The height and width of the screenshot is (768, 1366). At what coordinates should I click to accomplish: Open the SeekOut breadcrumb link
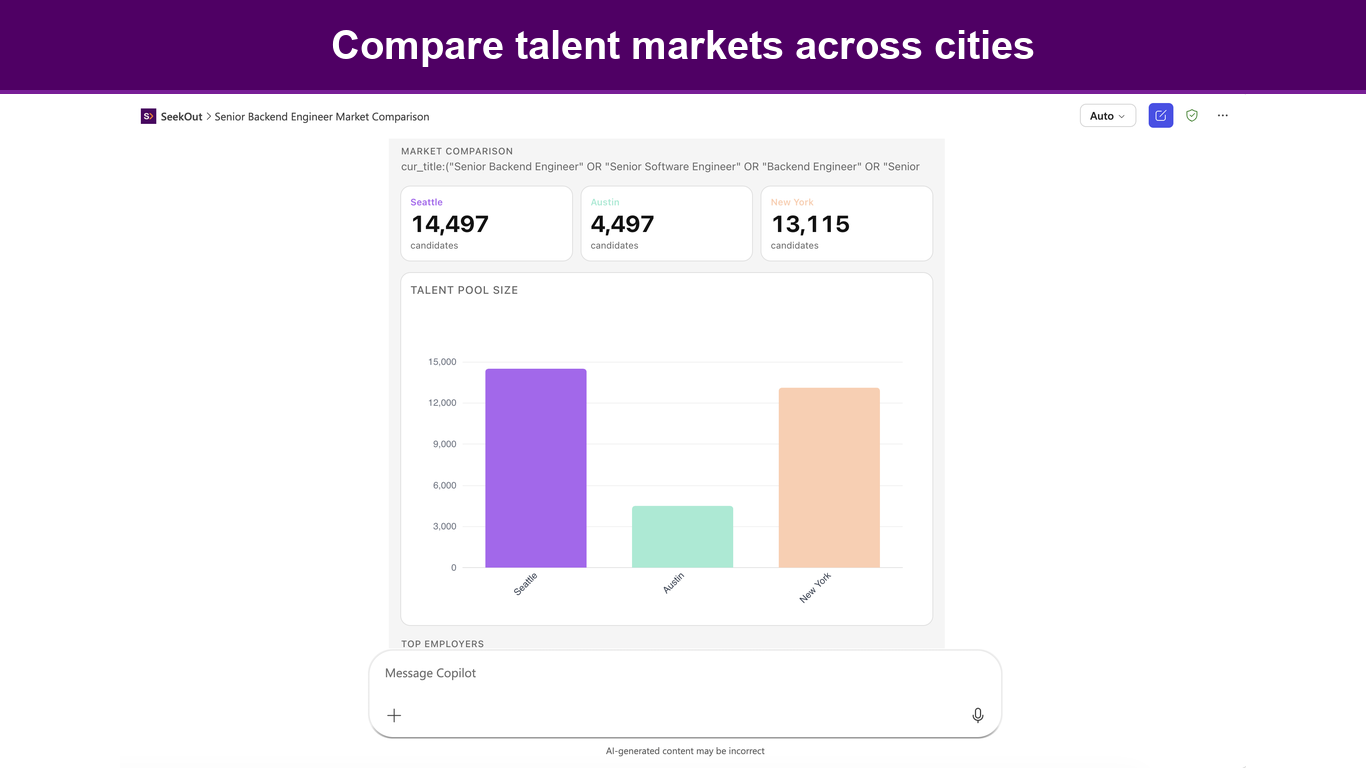point(181,117)
